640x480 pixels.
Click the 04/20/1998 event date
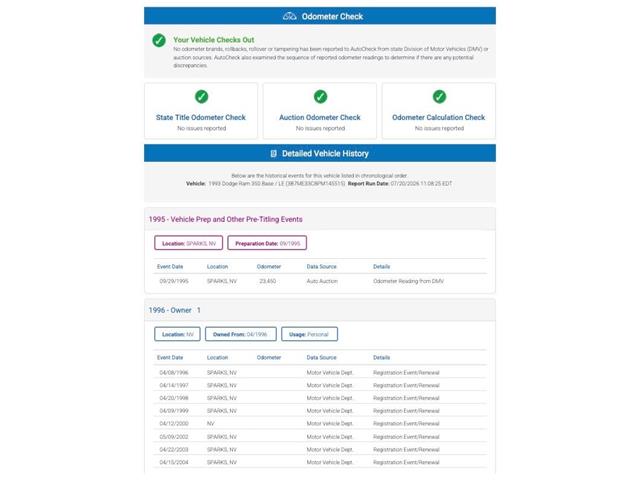tap(174, 398)
